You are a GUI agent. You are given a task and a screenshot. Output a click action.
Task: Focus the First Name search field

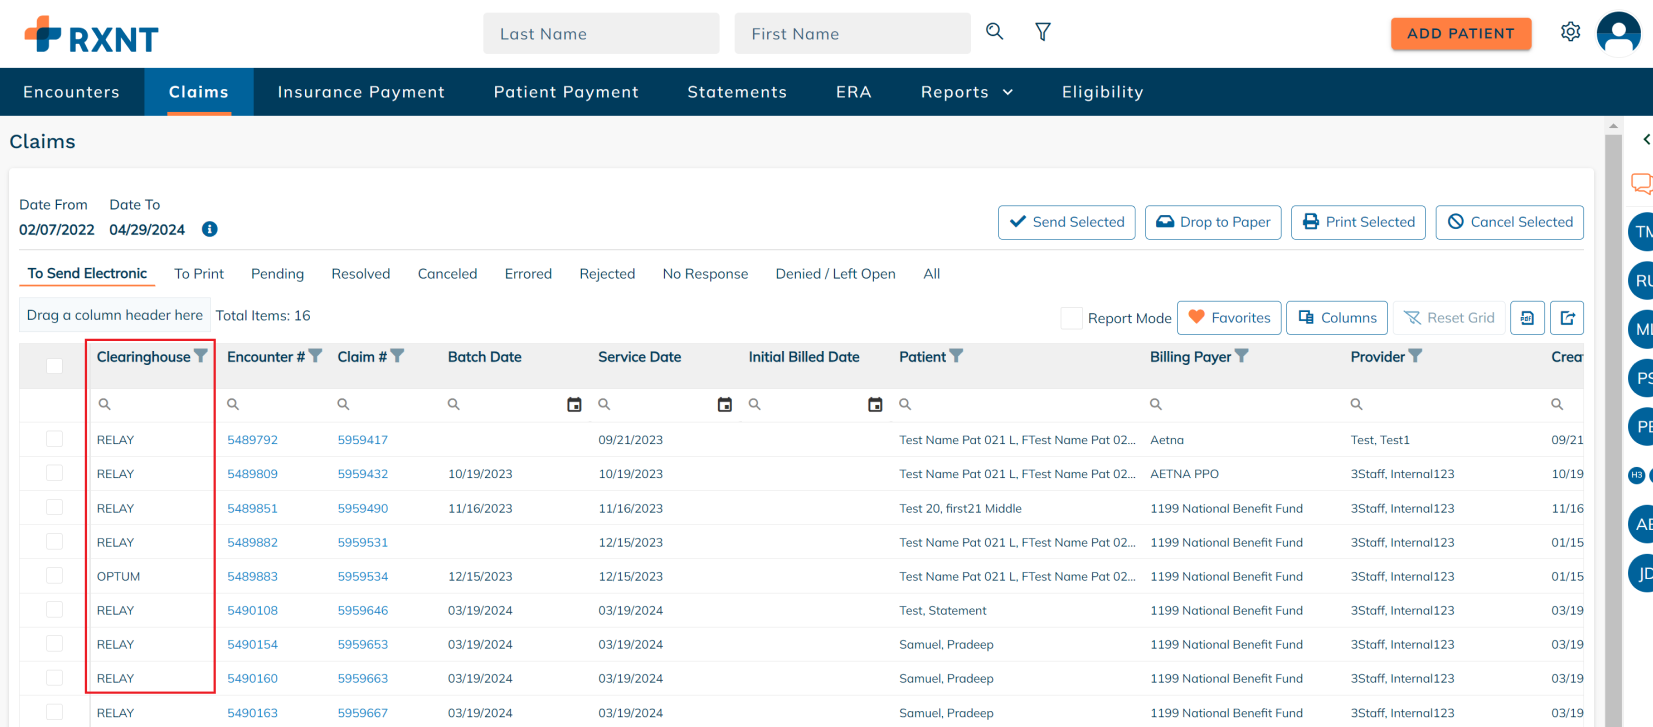pyautogui.click(x=852, y=33)
